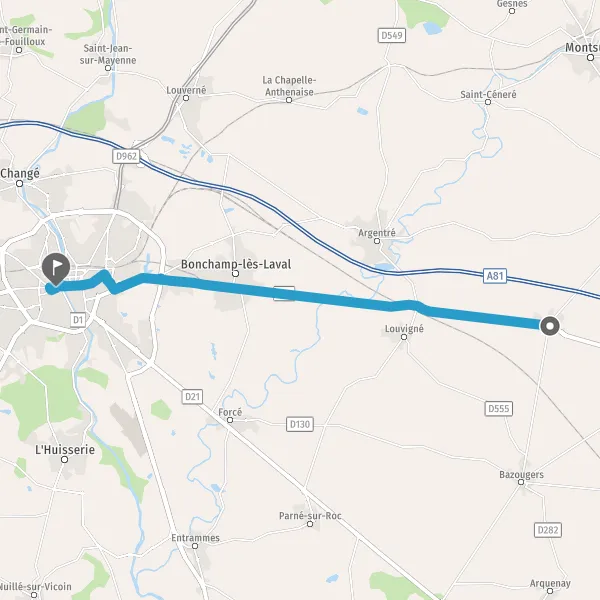This screenshot has height=600, width=600.
Task: Select the Bonchamp-lès-Laval town label
Action: 236,264
